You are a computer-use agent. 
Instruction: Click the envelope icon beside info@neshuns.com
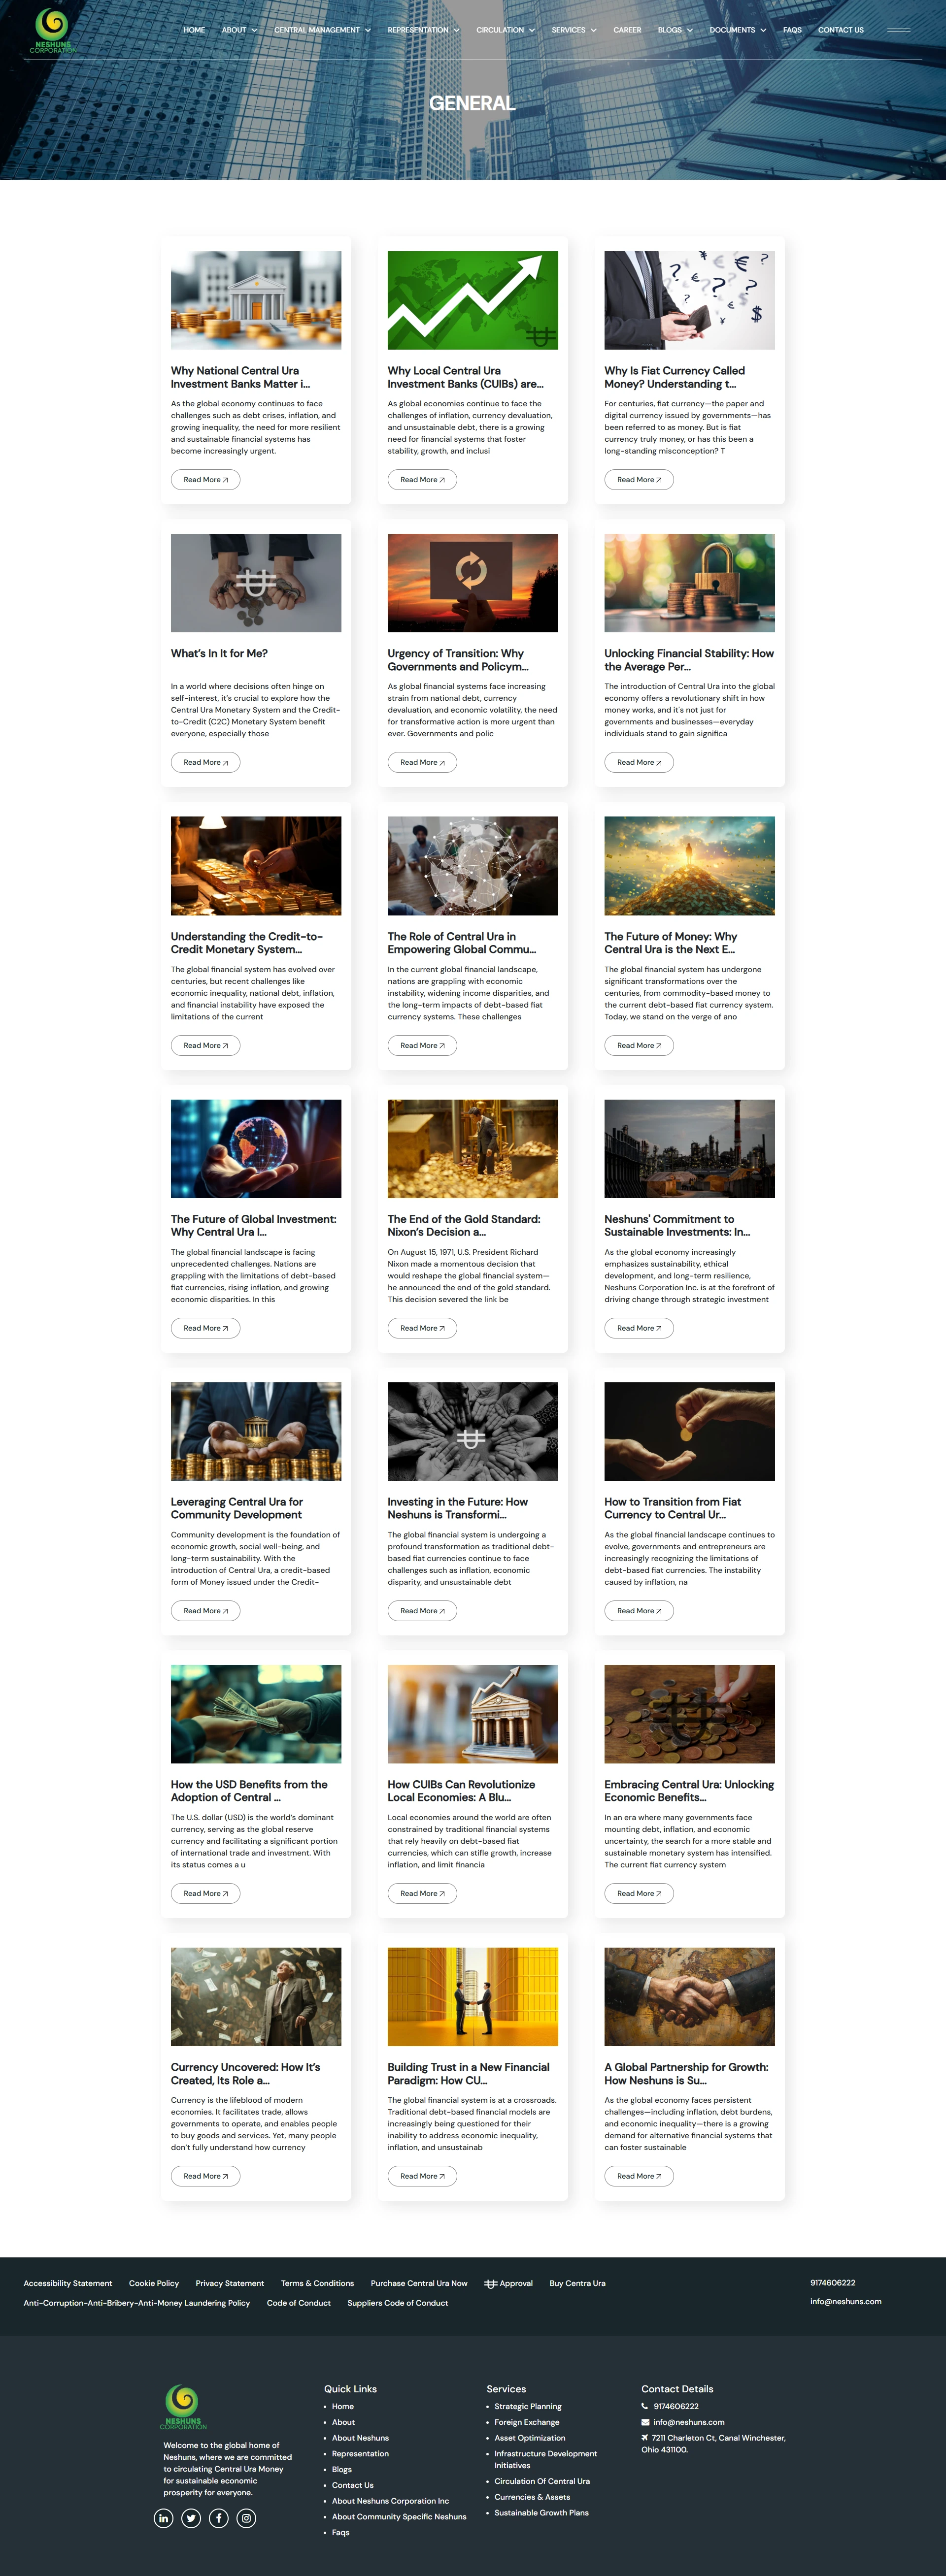click(645, 2422)
